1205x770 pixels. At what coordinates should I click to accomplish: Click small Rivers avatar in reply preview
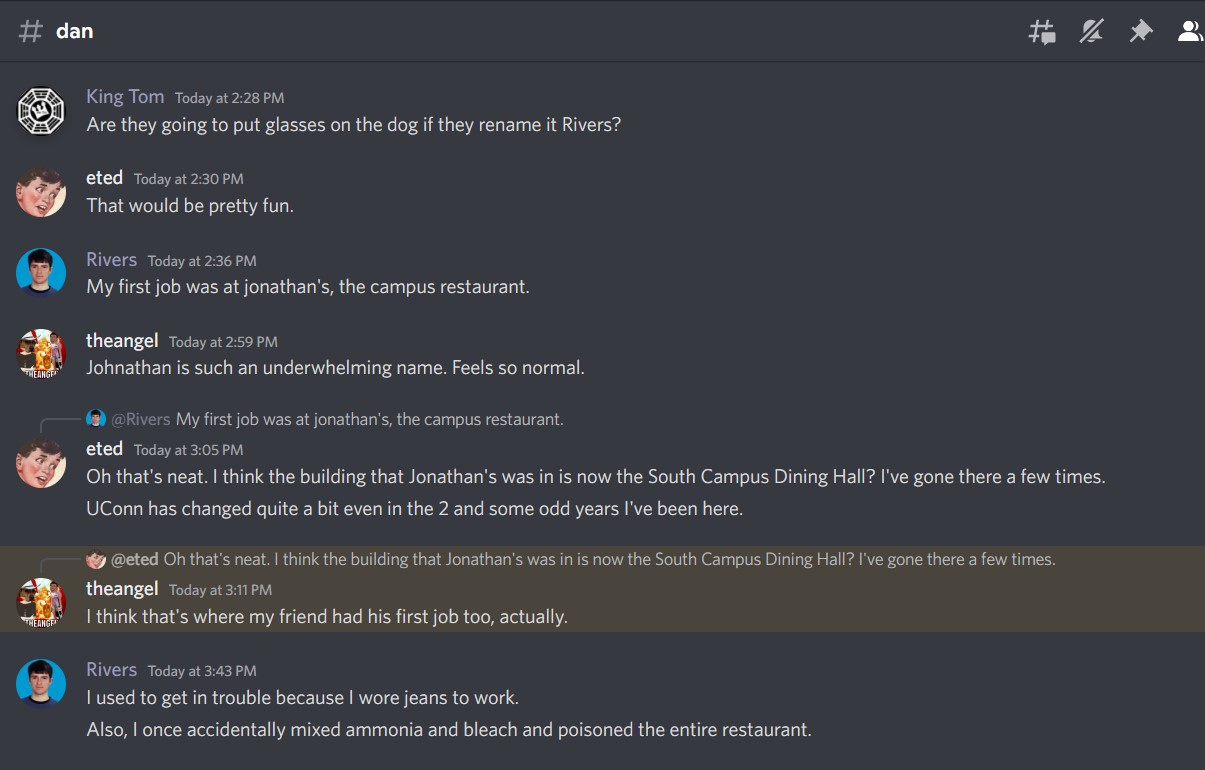(96, 419)
